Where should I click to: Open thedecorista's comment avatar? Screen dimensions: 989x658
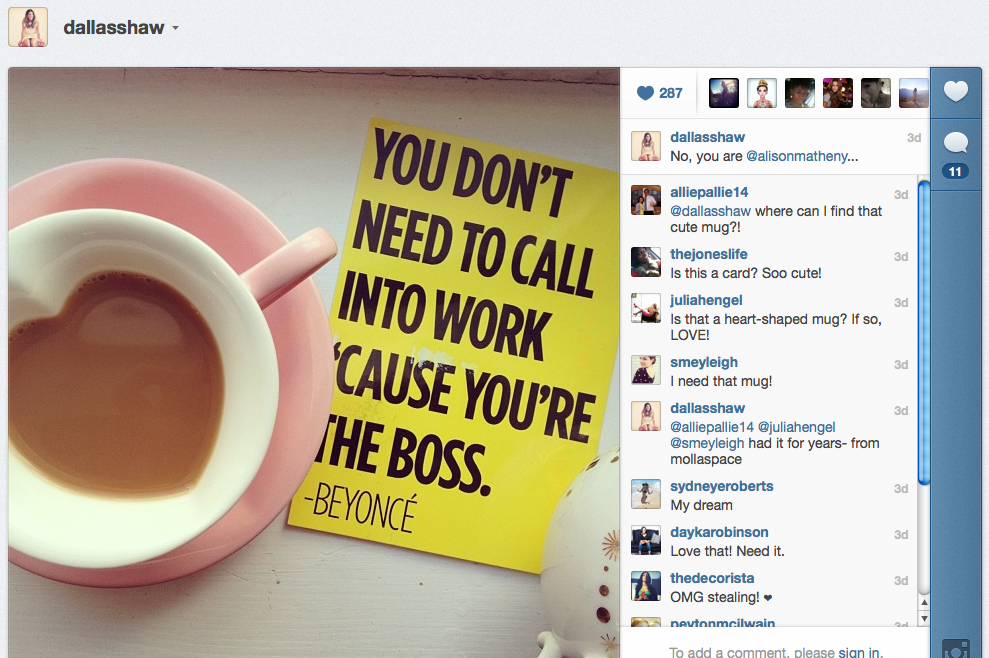pyautogui.click(x=646, y=586)
